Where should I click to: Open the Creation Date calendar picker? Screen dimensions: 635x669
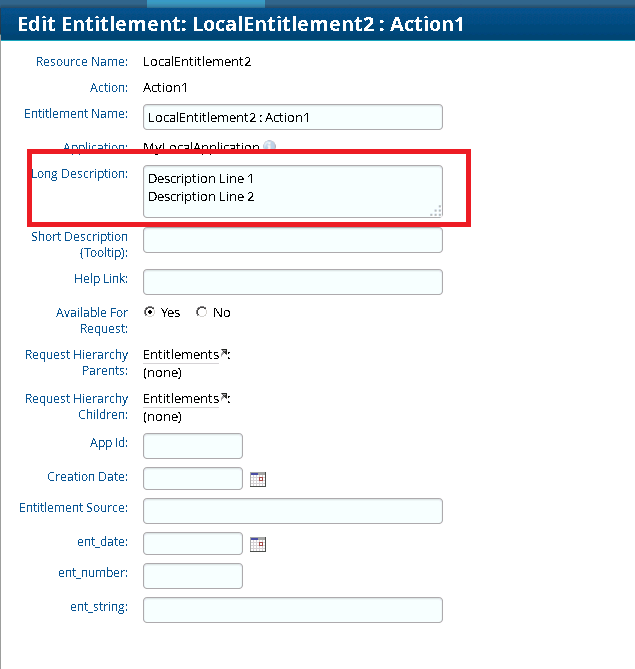pyautogui.click(x=258, y=479)
